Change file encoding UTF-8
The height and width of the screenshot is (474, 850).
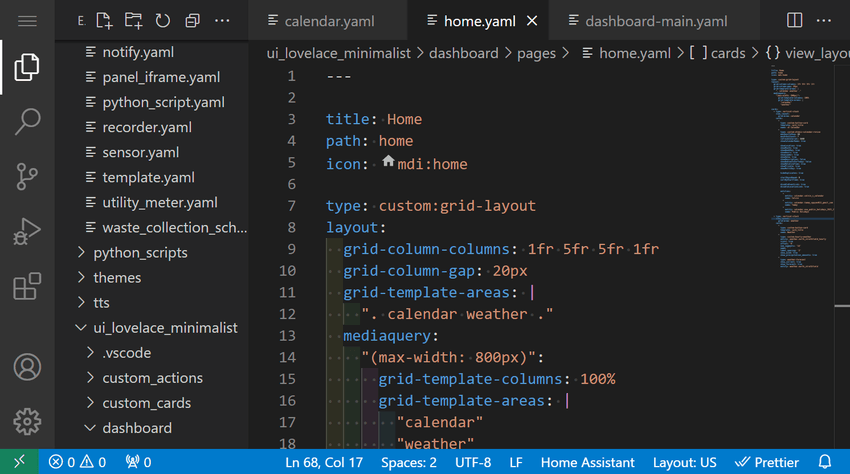pos(473,462)
